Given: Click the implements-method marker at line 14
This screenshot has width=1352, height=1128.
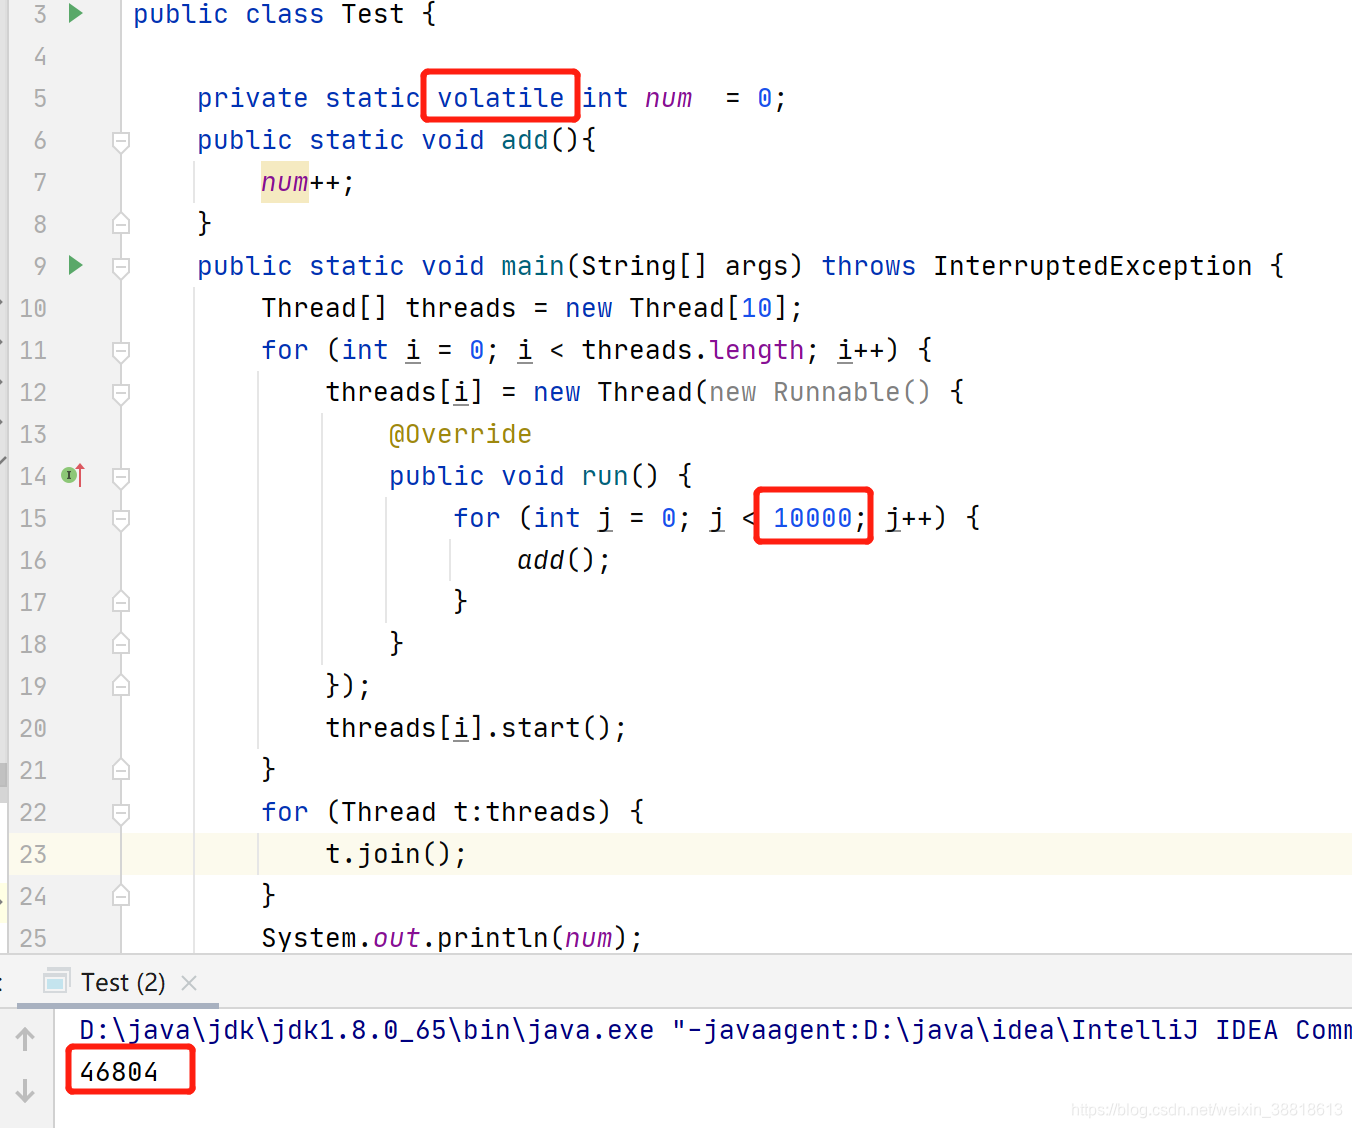Looking at the screenshot, I should coord(72,475).
